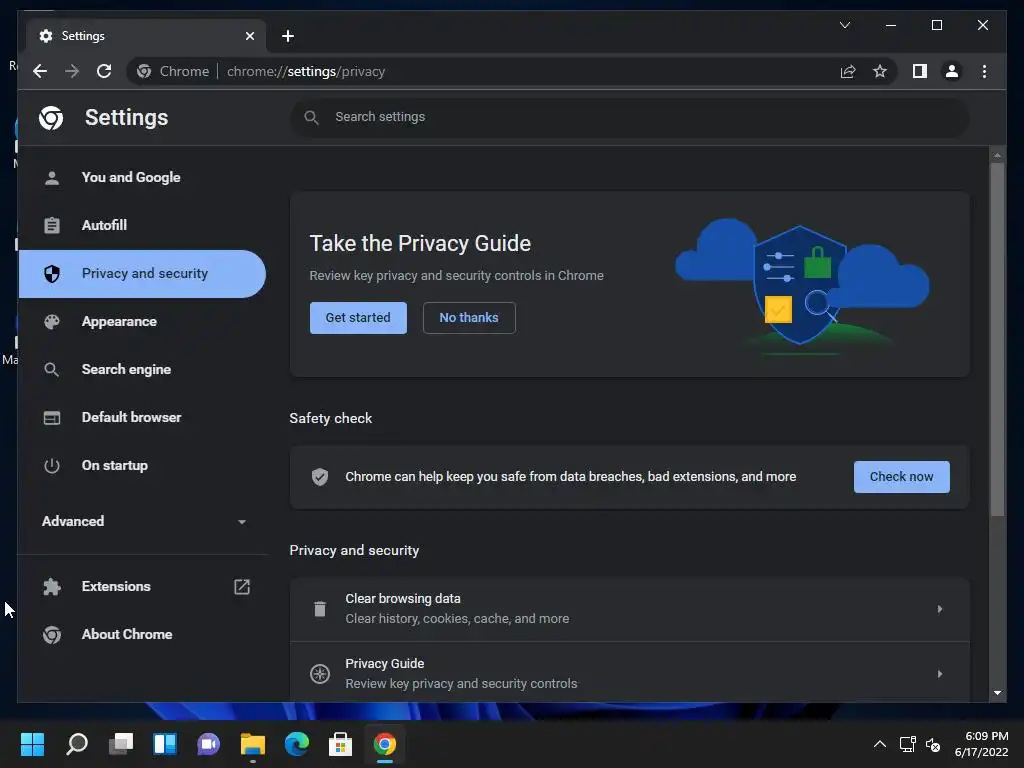Open Task View from taskbar
This screenshot has height=768, width=1024.
tap(121, 744)
